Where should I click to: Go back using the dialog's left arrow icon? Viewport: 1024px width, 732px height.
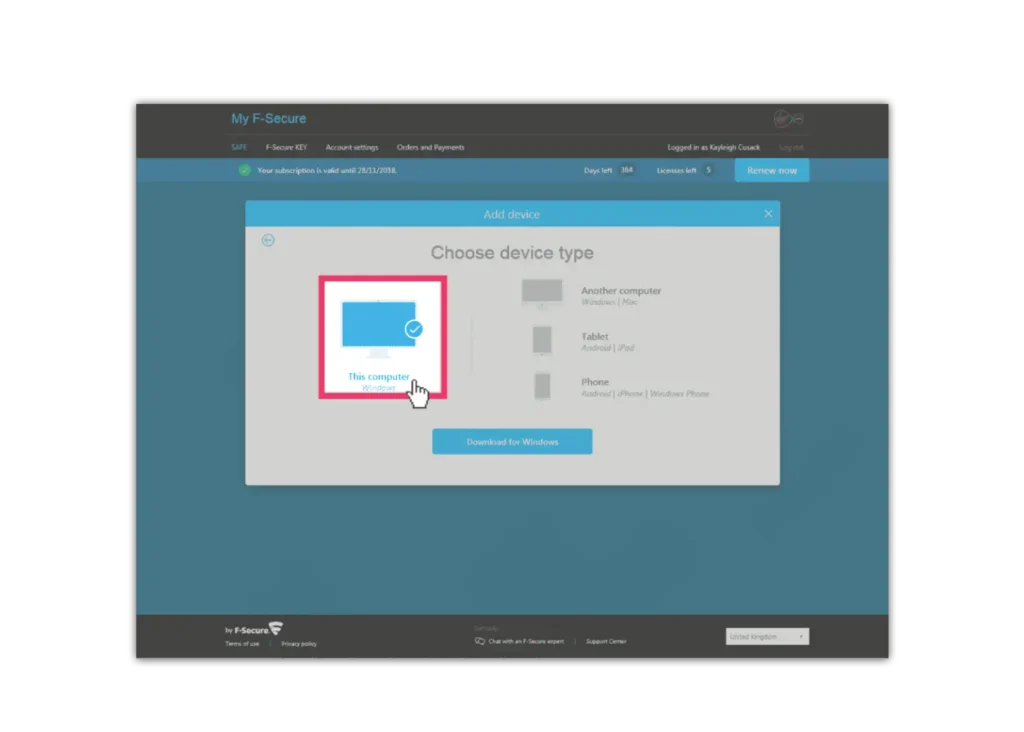[x=268, y=240]
